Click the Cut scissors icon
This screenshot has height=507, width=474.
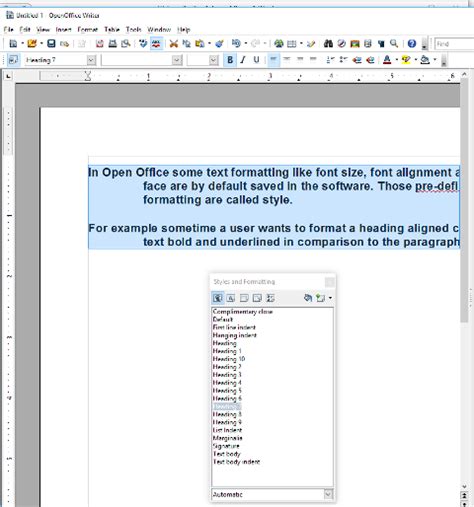click(x=174, y=43)
